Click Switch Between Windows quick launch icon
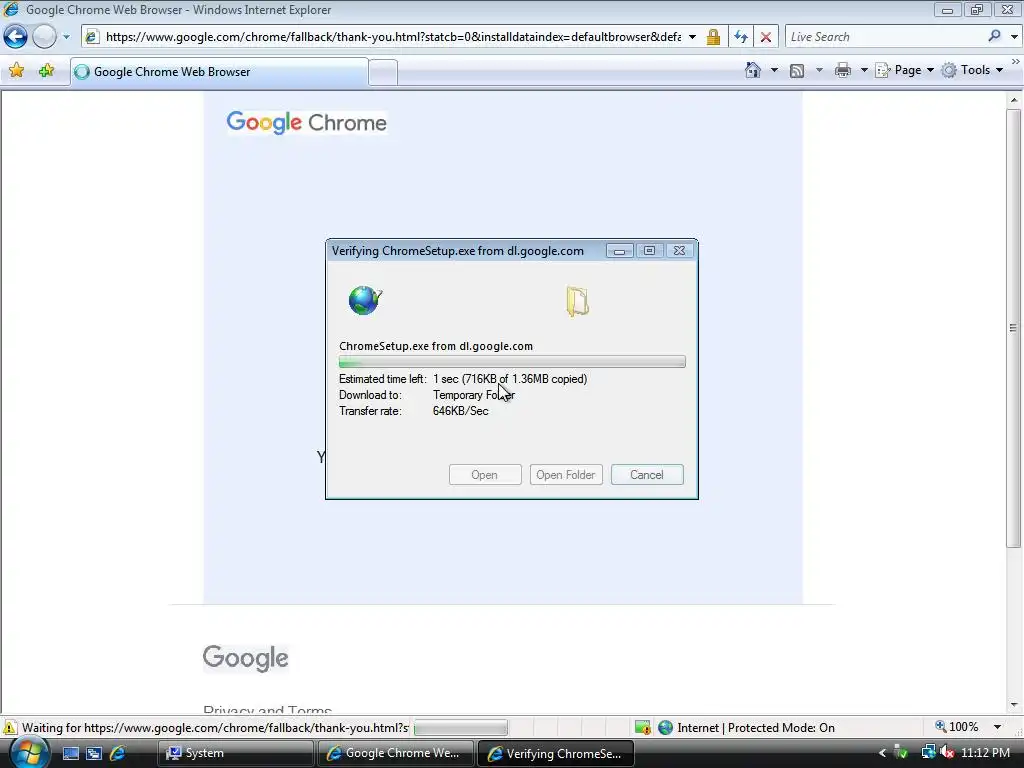1024x768 pixels. point(94,753)
